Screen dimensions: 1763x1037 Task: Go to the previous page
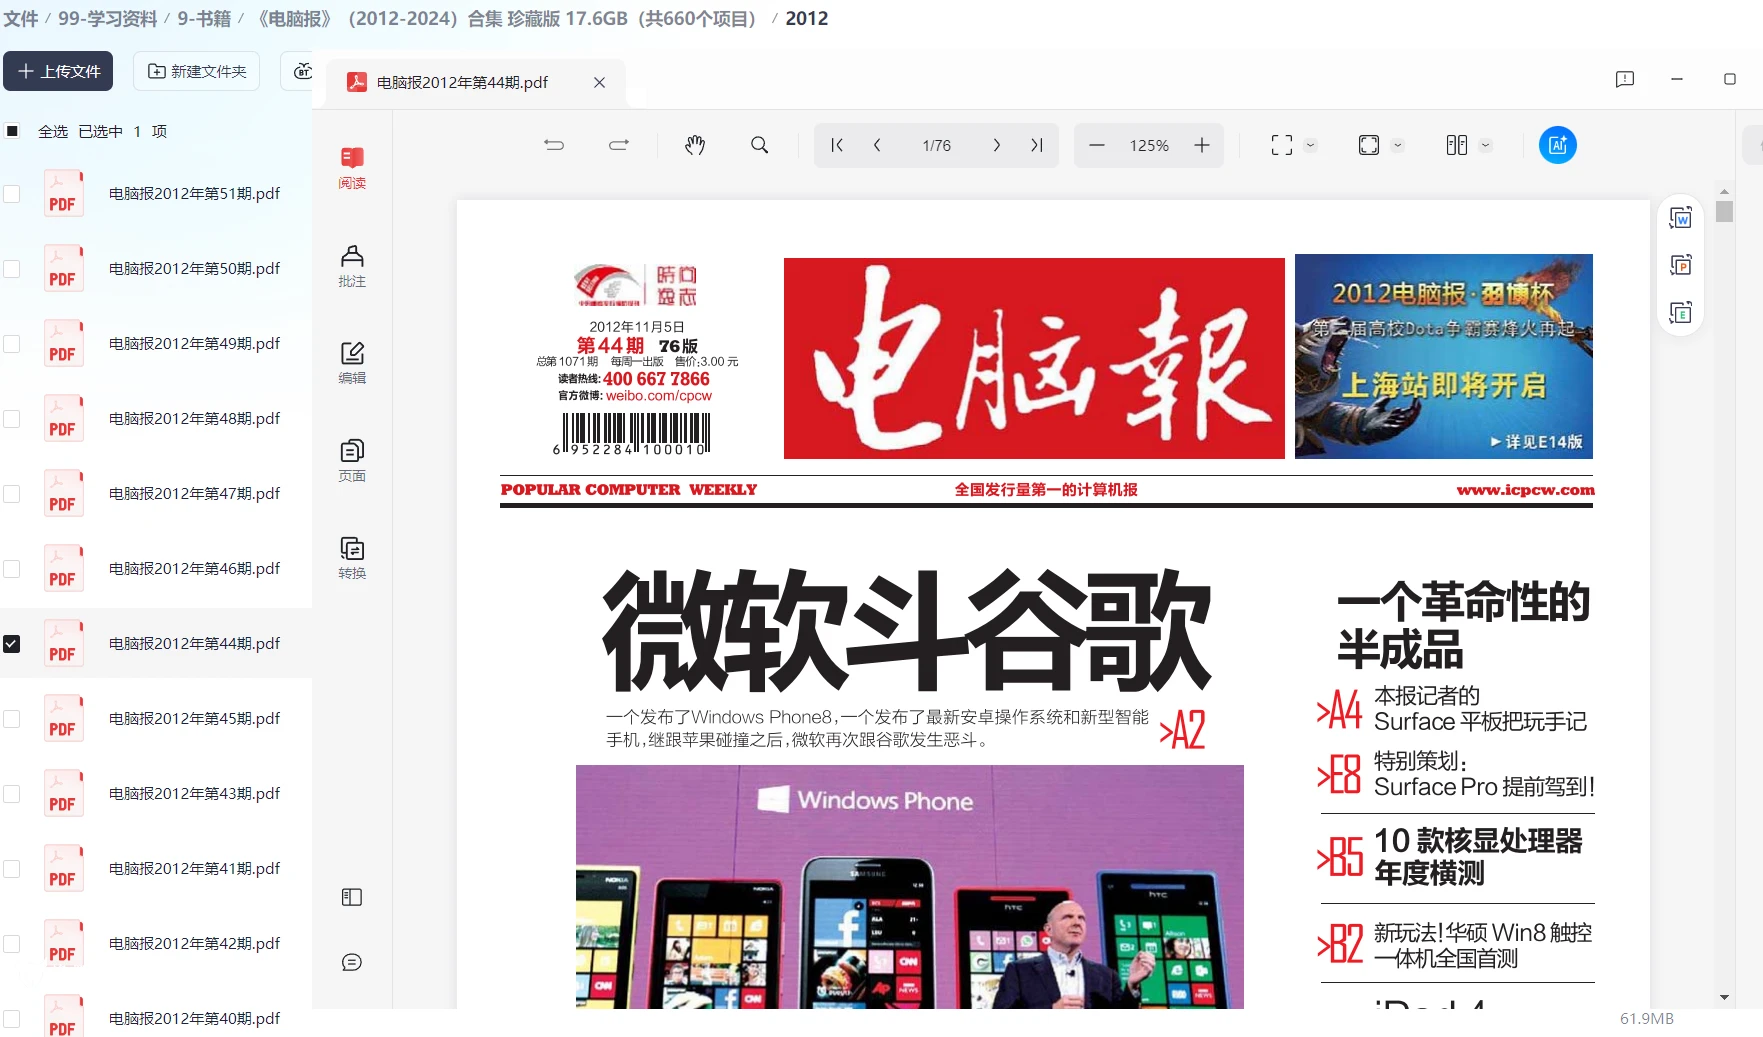coord(877,145)
